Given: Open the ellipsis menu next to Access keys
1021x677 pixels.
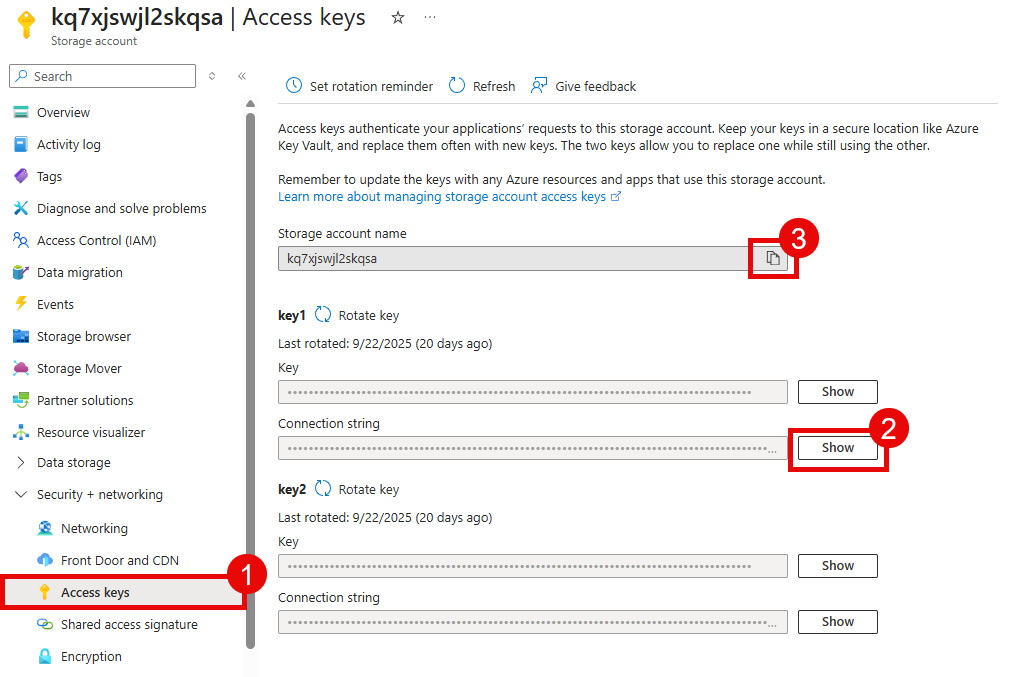Looking at the screenshot, I should (430, 17).
